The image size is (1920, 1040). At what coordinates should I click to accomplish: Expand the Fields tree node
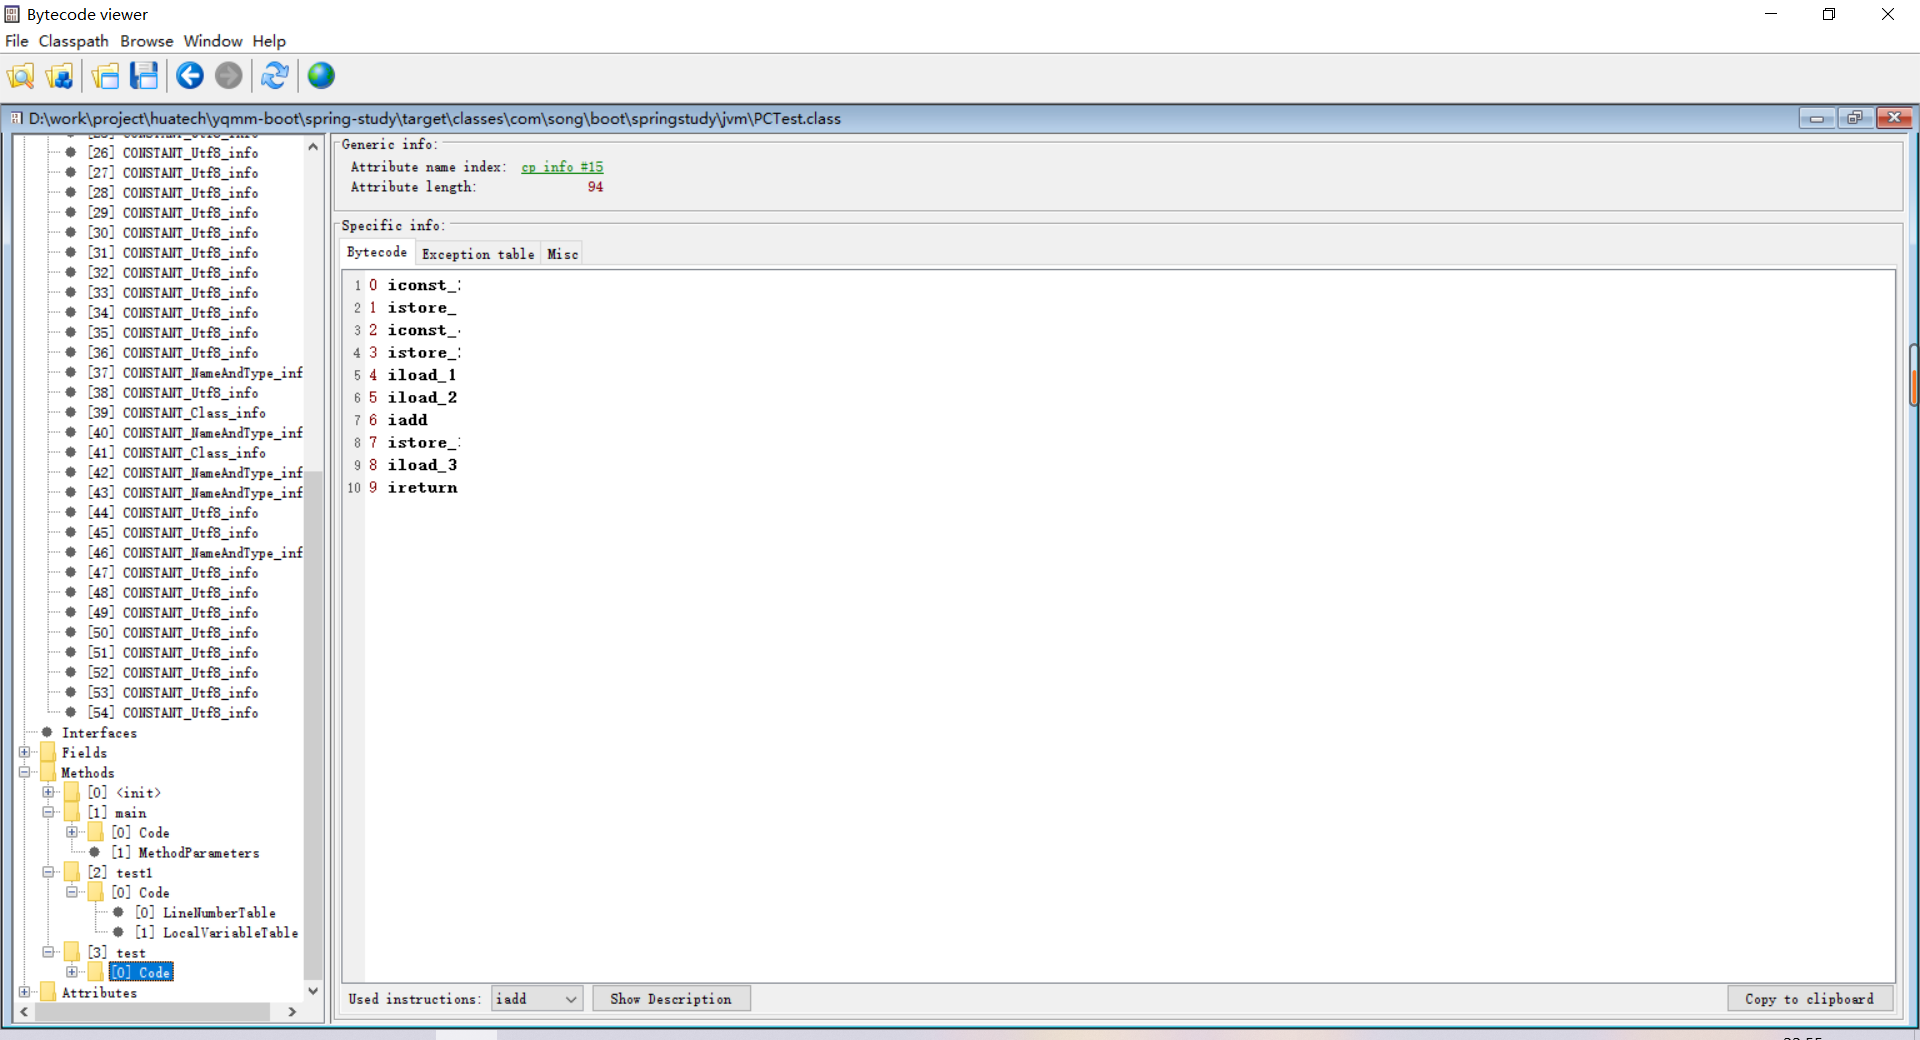pyautogui.click(x=24, y=752)
